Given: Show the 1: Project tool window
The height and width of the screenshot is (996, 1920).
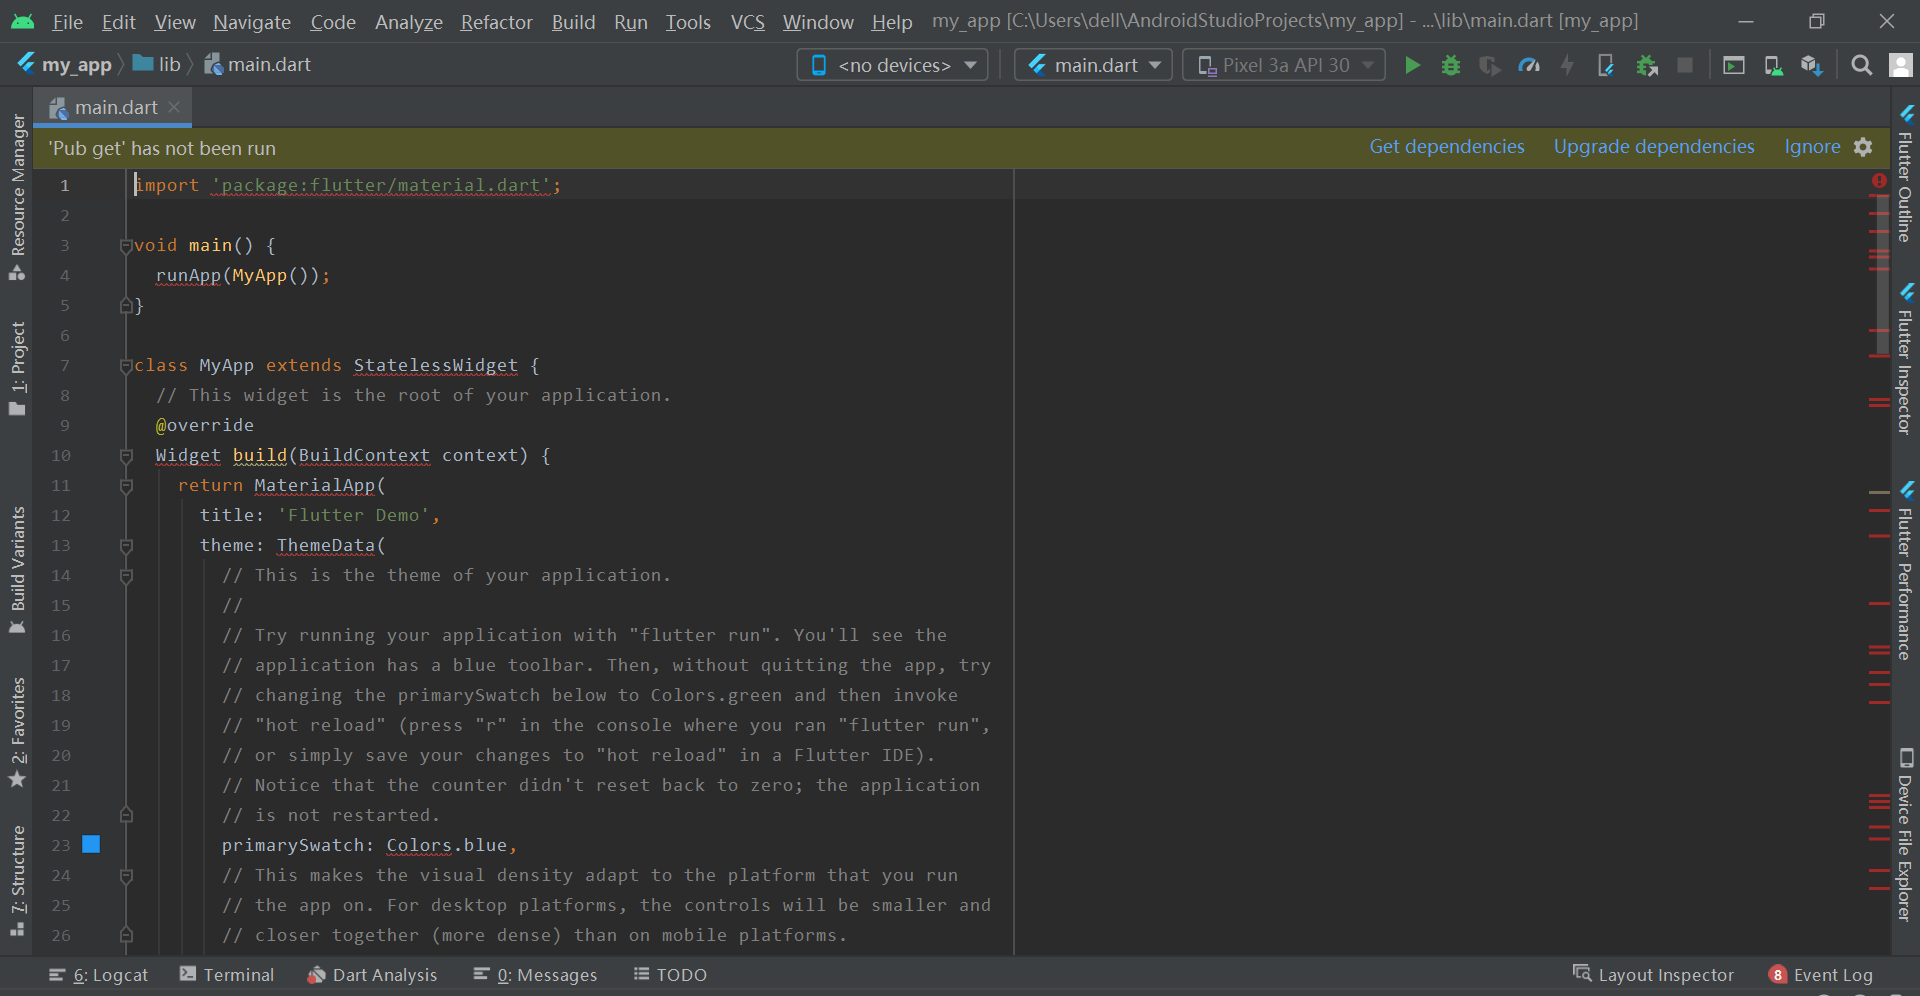Looking at the screenshot, I should [x=17, y=368].
